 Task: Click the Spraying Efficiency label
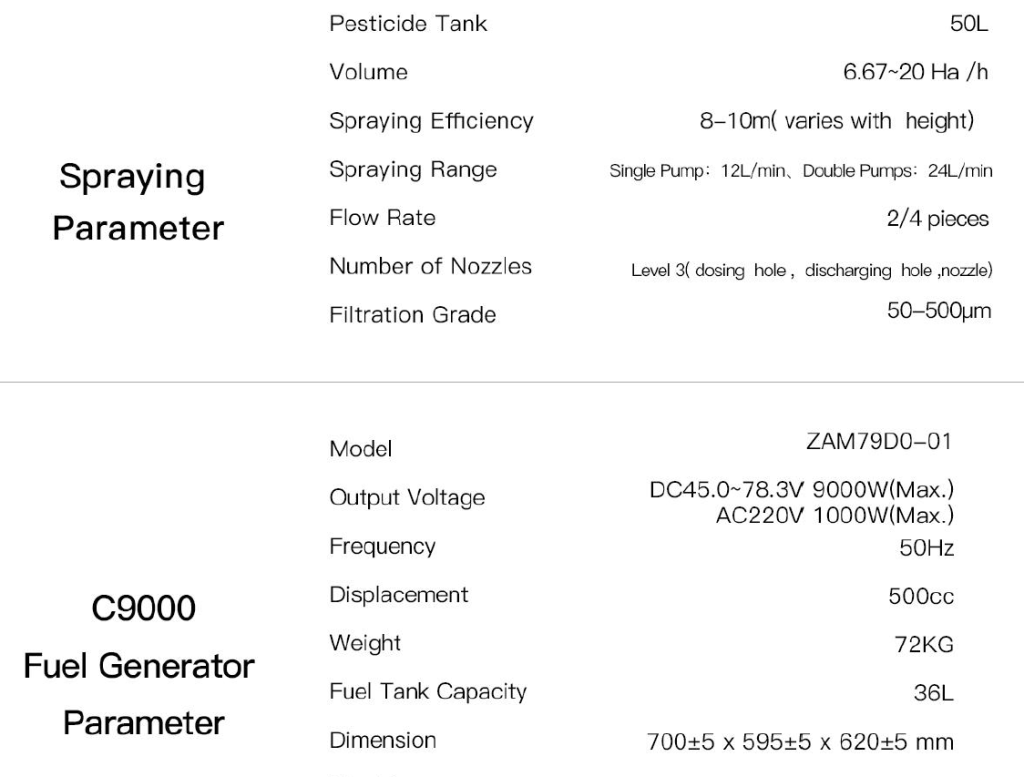(x=431, y=121)
